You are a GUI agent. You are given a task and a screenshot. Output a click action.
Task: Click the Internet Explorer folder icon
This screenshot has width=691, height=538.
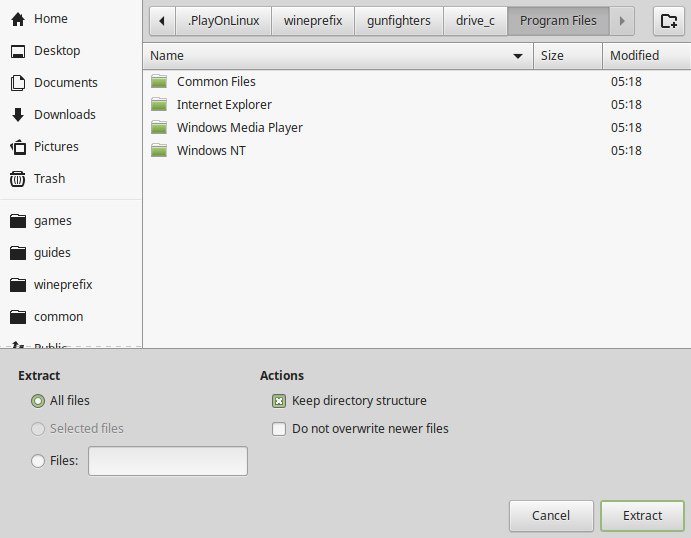click(159, 104)
